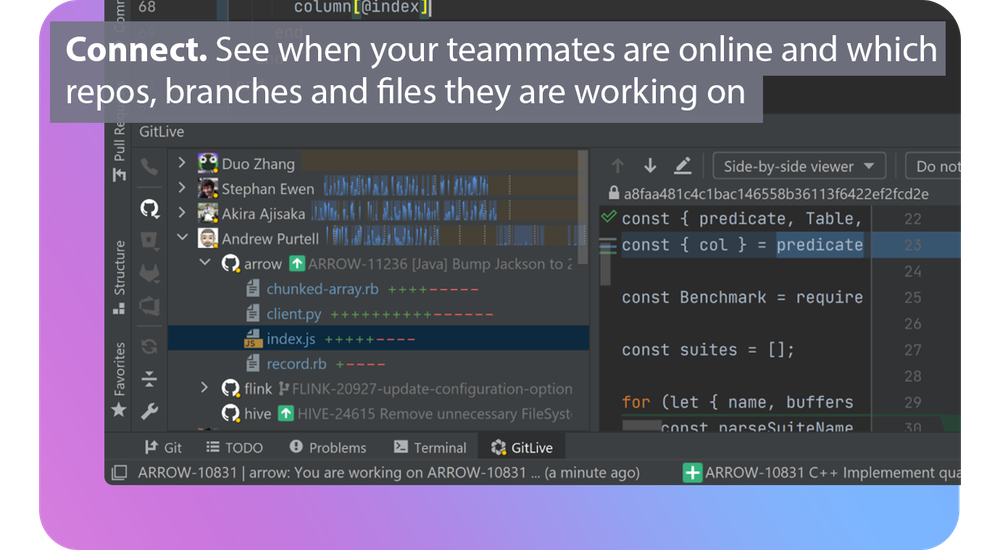Click ARROW-11236 Bump Jackson branch text
The height and width of the screenshot is (550, 1000).
click(x=440, y=264)
